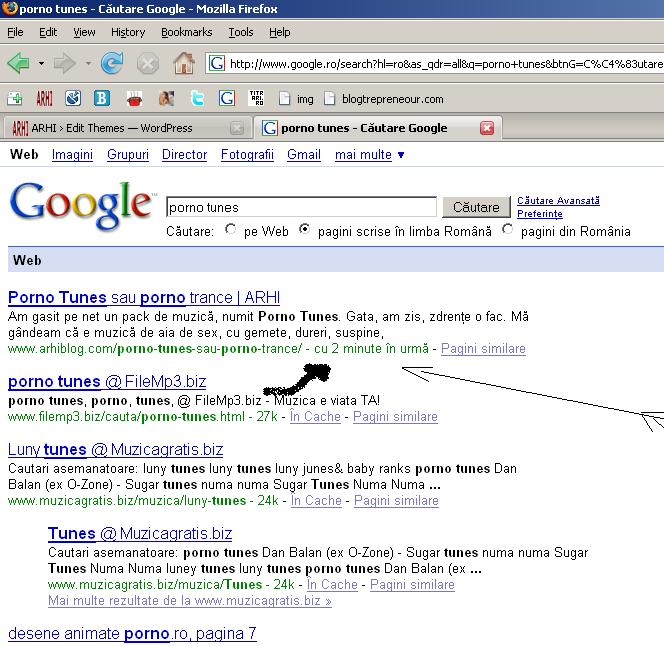Open porno tunes @ FileMp3.biz result
The height and width of the screenshot is (646, 664).
[x=107, y=382]
